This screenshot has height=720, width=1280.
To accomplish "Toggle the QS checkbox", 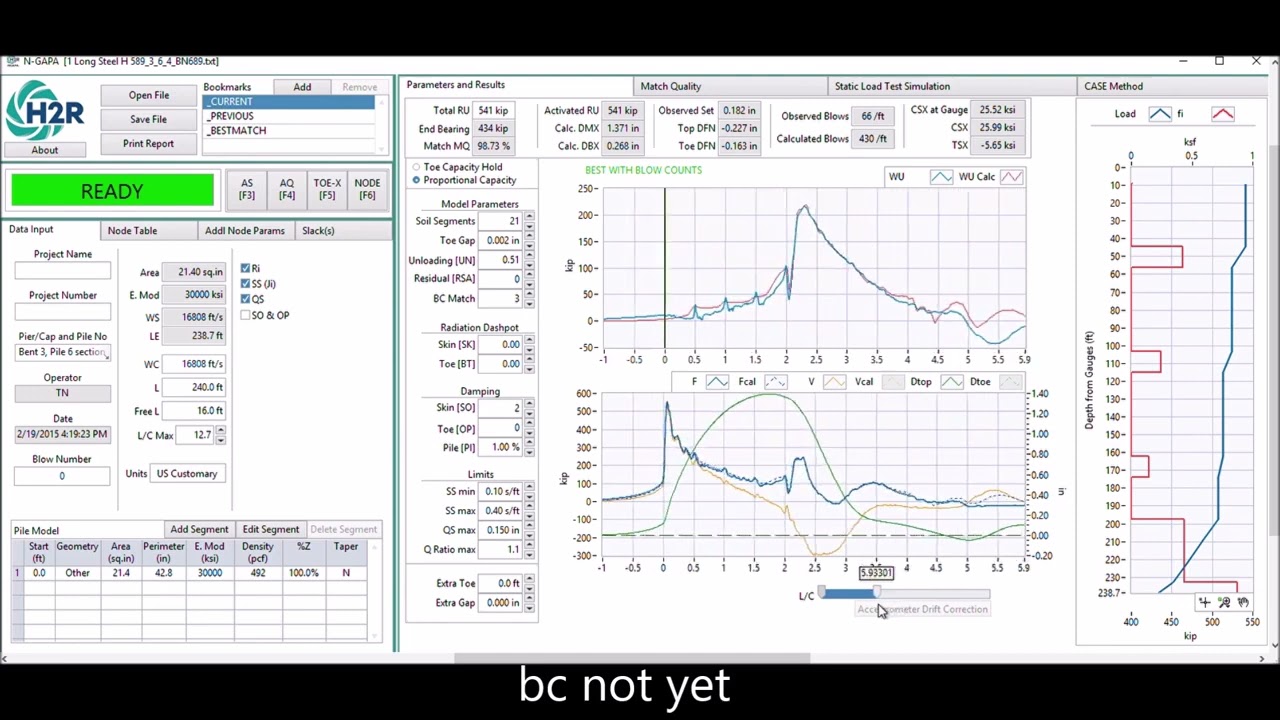I will click(245, 299).
